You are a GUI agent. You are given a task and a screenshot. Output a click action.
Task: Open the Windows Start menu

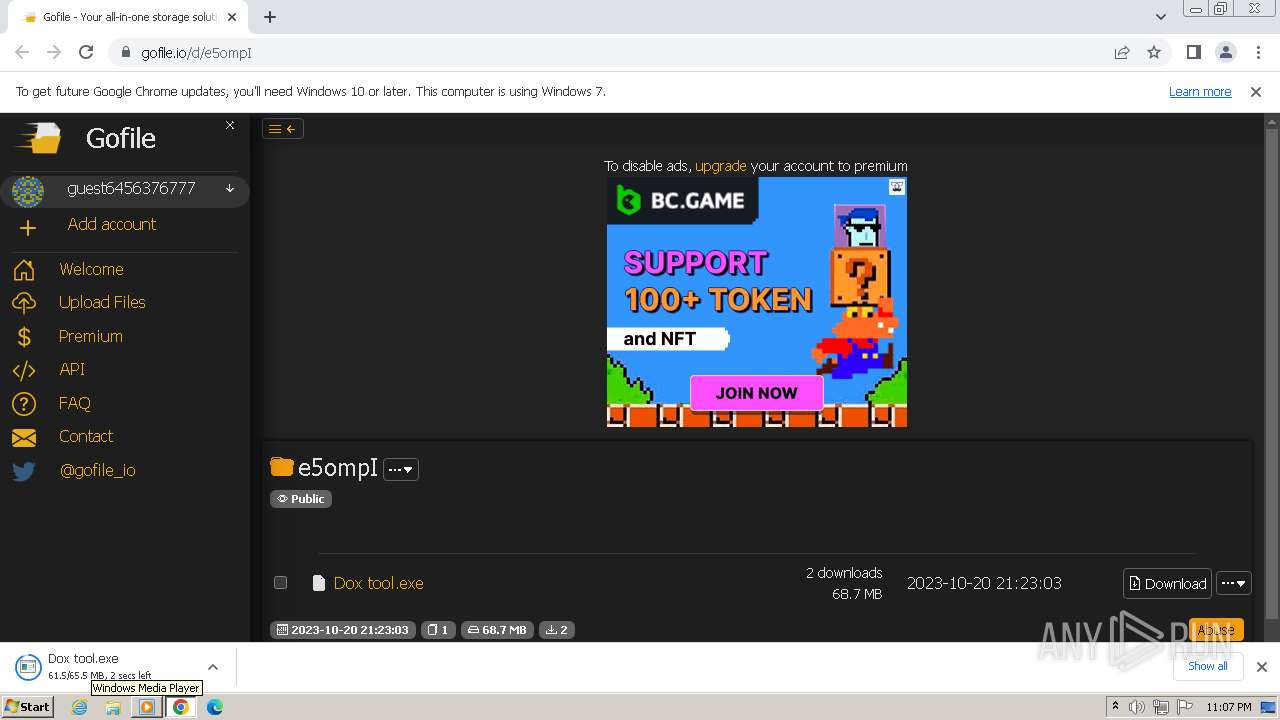tap(28, 706)
